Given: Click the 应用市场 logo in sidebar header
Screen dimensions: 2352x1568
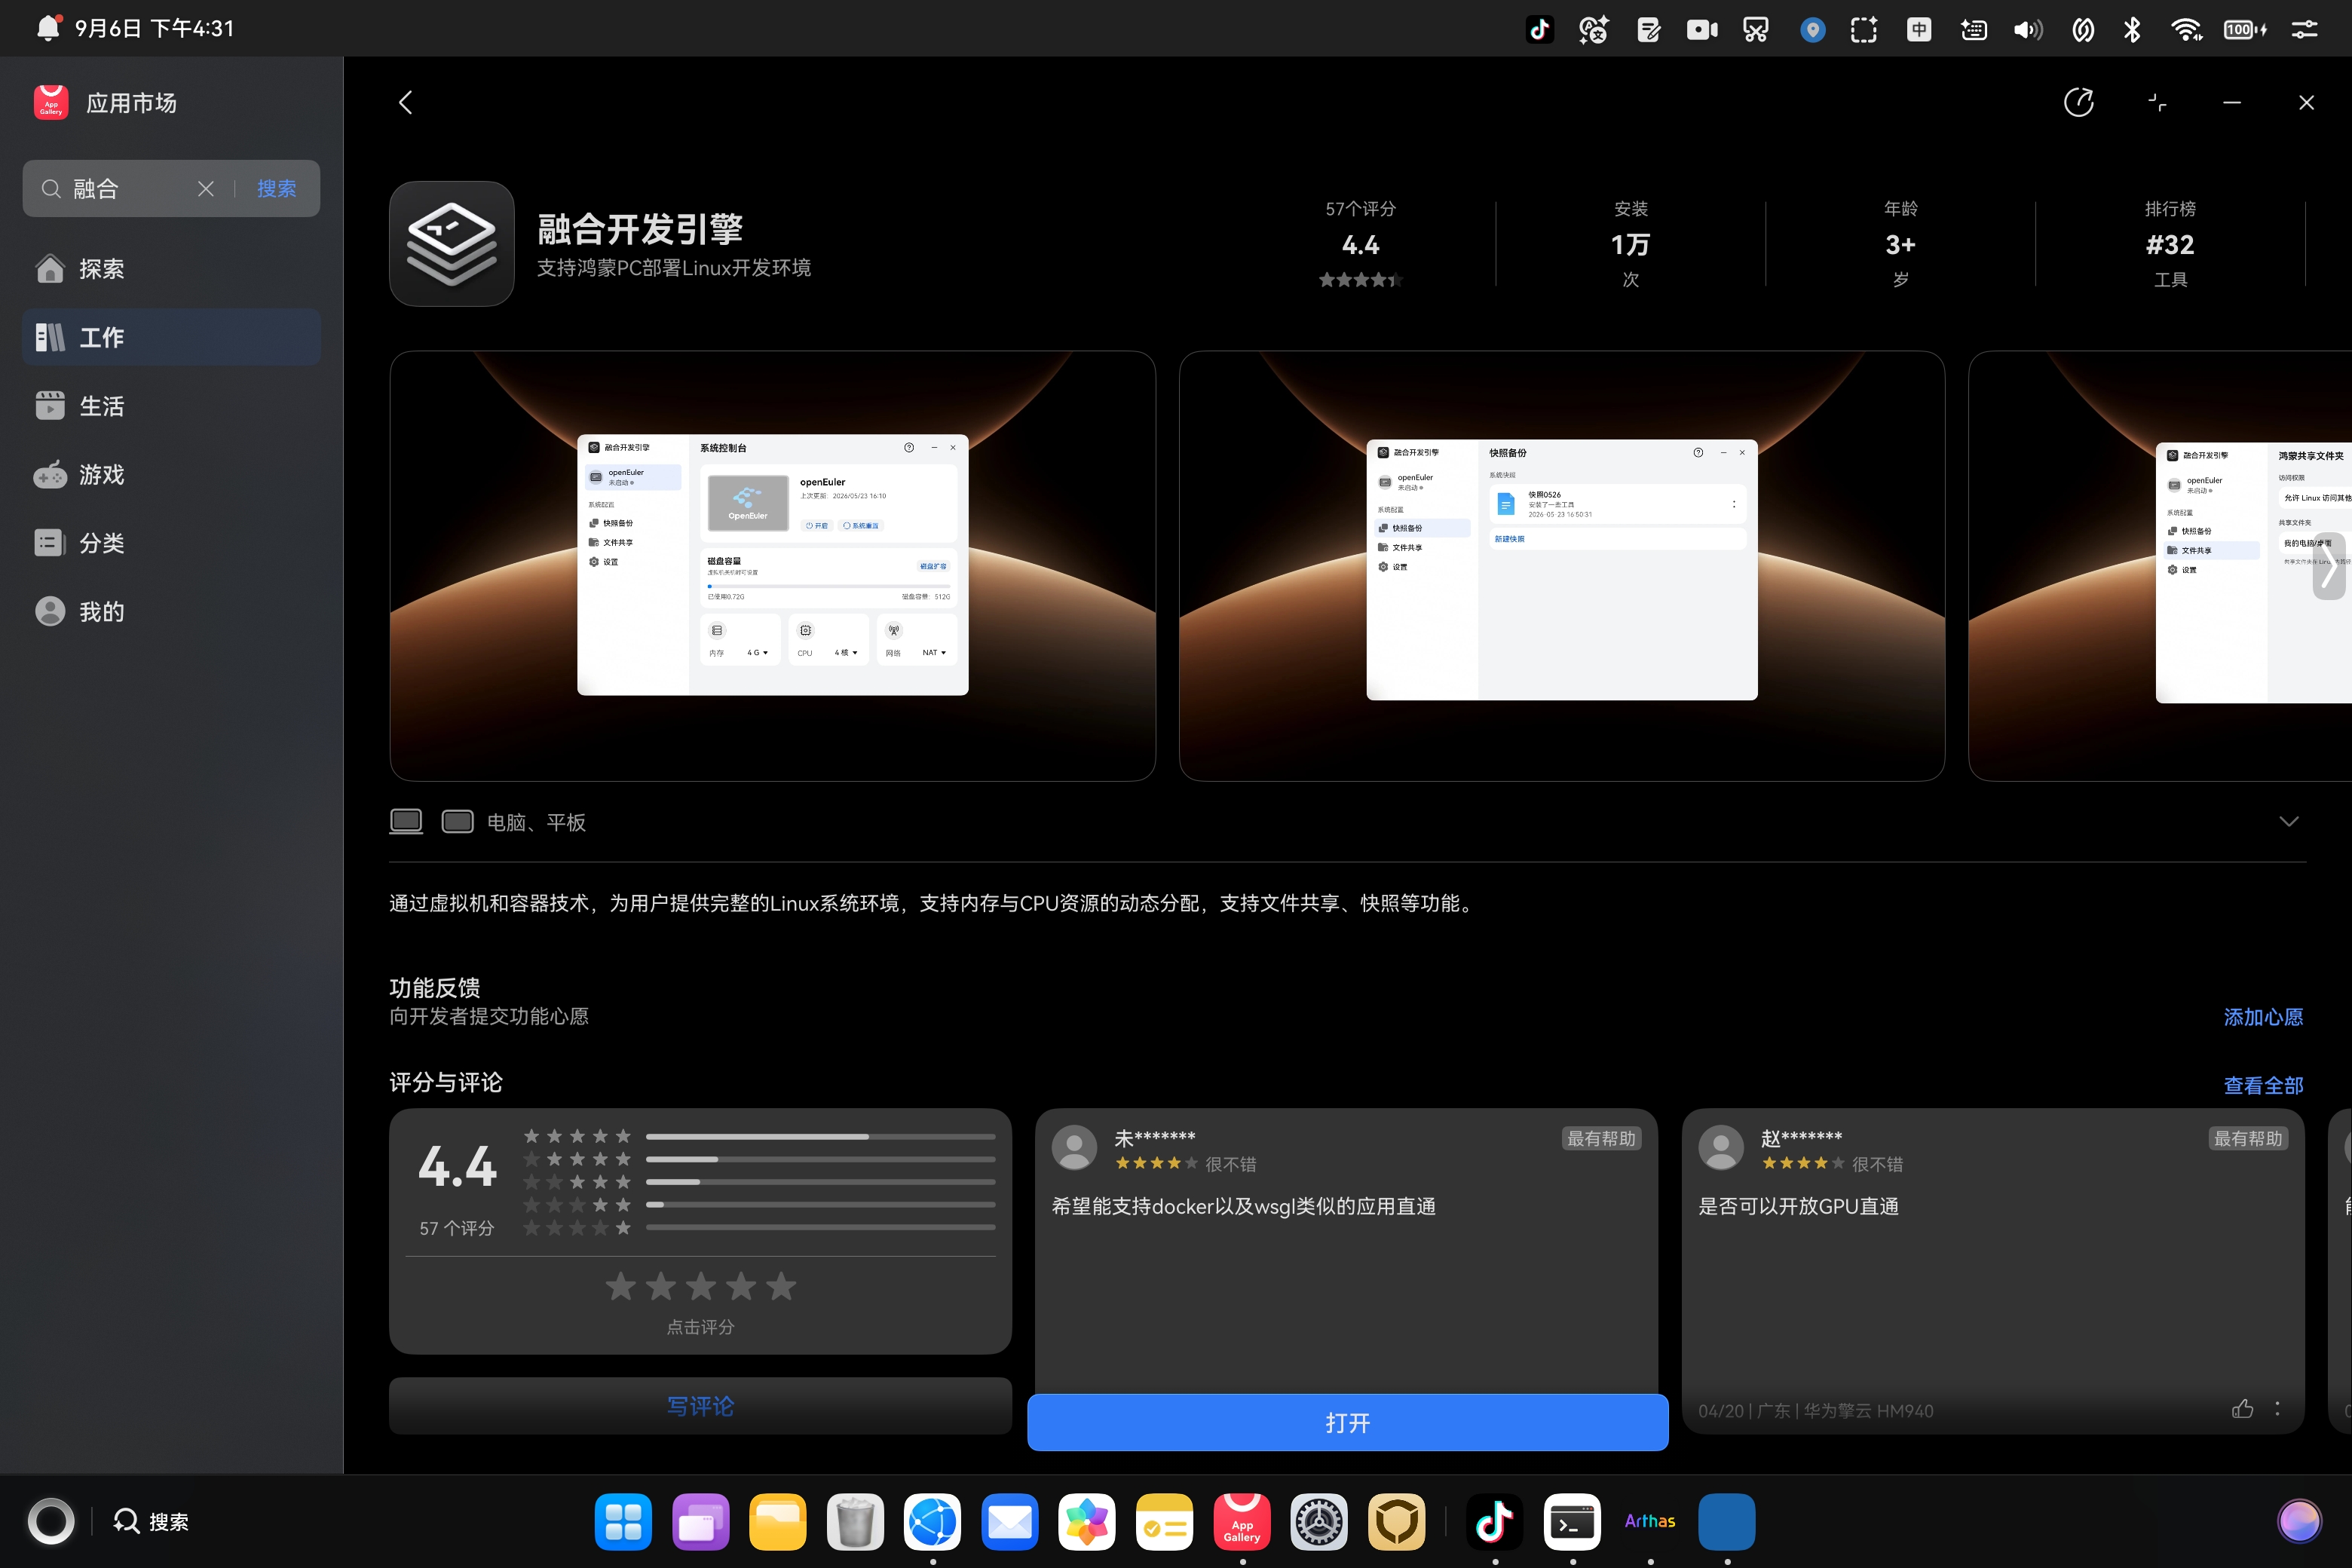Looking at the screenshot, I should click(51, 102).
